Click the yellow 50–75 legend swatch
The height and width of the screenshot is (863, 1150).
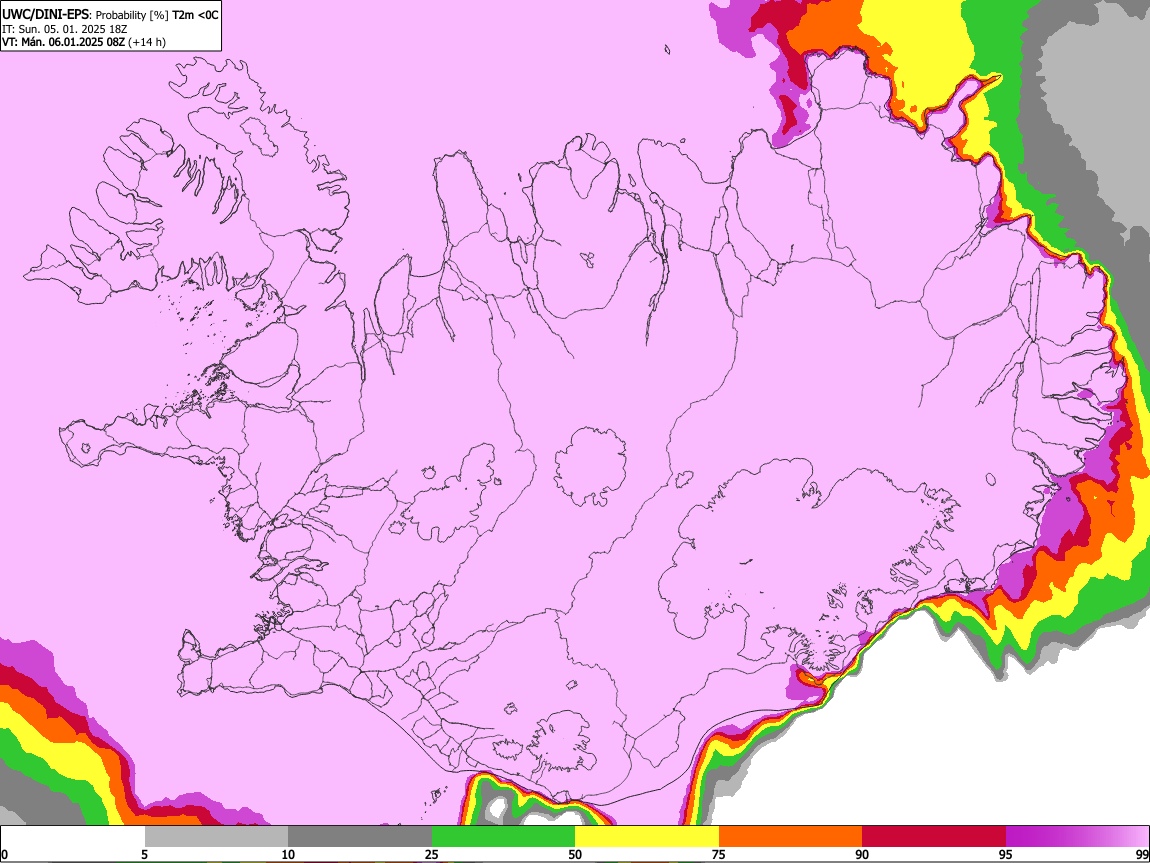pos(647,836)
